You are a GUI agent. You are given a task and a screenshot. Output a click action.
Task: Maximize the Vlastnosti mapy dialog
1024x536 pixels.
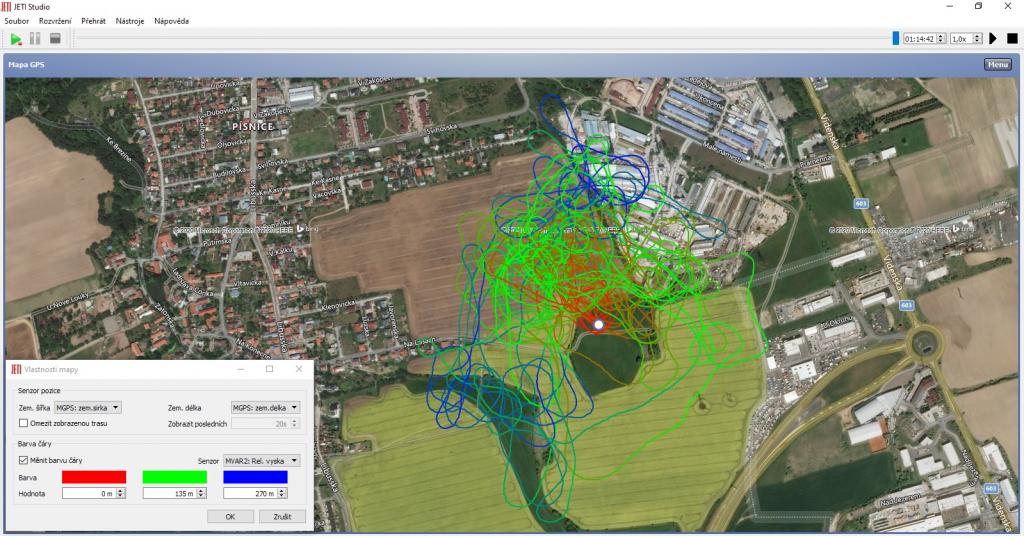coord(269,369)
